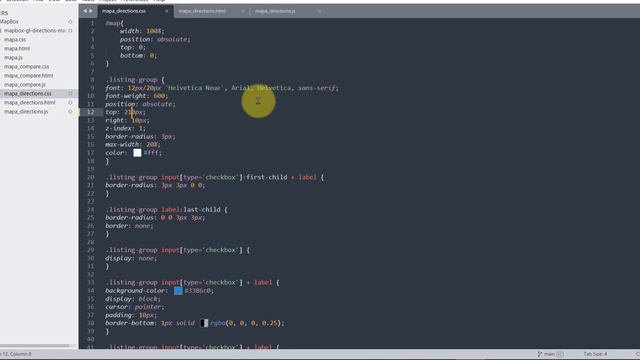Click the main branch name in status bar
Viewport: 640px width, 360px height.
pos(549,354)
